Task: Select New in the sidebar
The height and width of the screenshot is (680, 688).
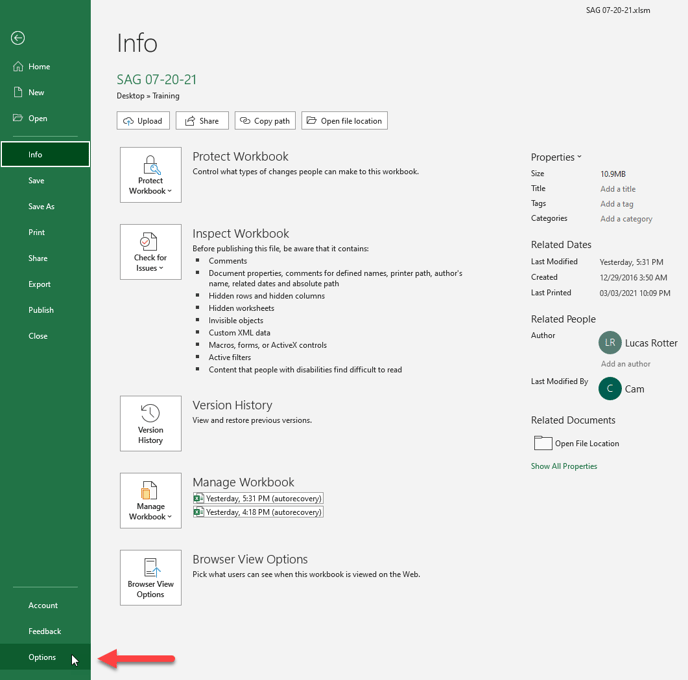Action: 36,92
